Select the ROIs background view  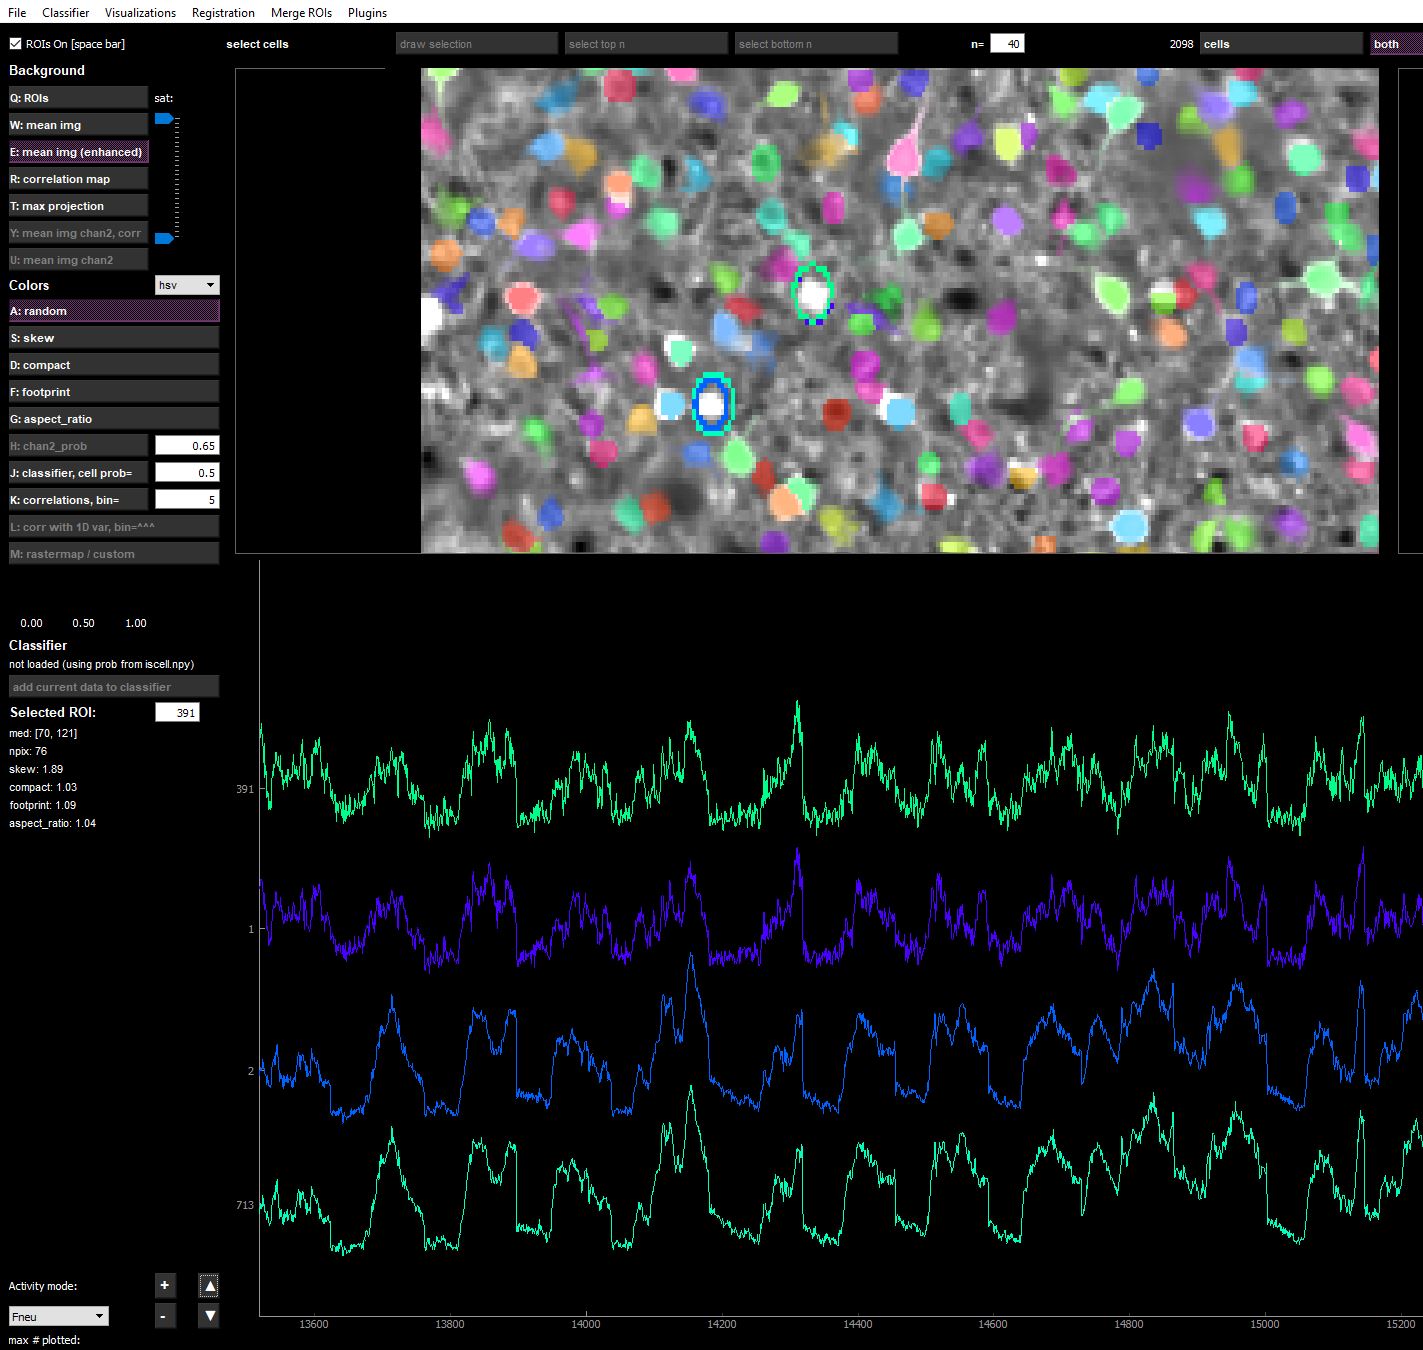click(77, 97)
